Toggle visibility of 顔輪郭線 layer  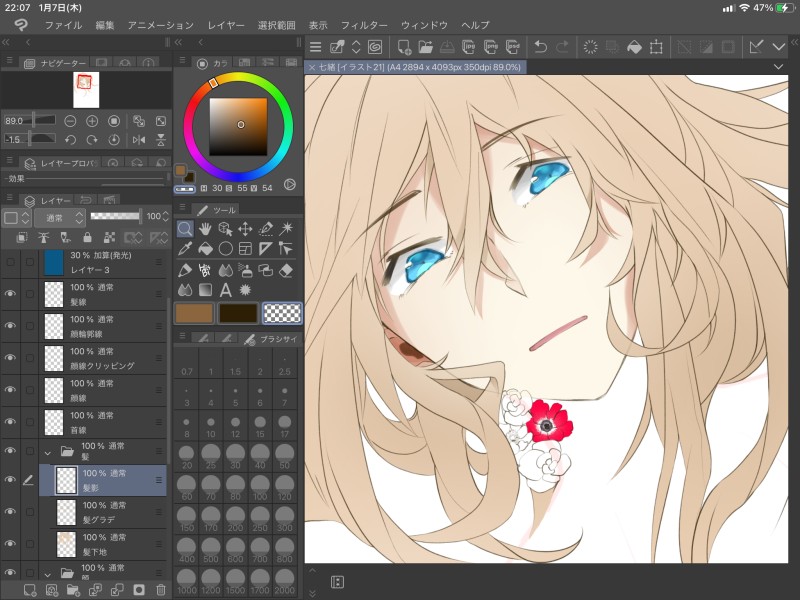click(x=10, y=326)
